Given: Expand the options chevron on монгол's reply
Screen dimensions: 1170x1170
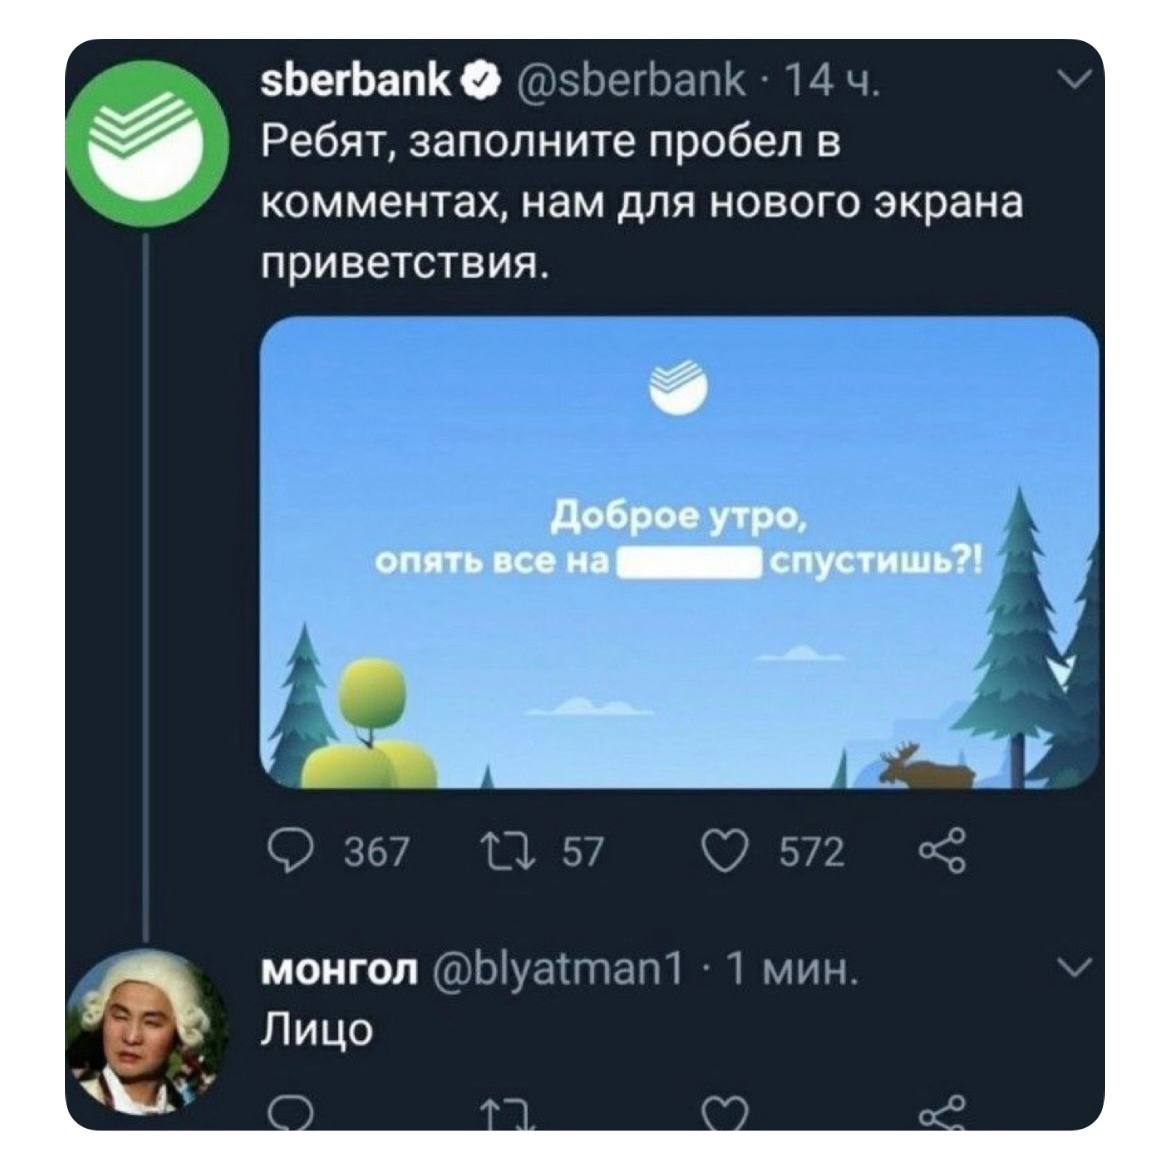Looking at the screenshot, I should 1075,966.
